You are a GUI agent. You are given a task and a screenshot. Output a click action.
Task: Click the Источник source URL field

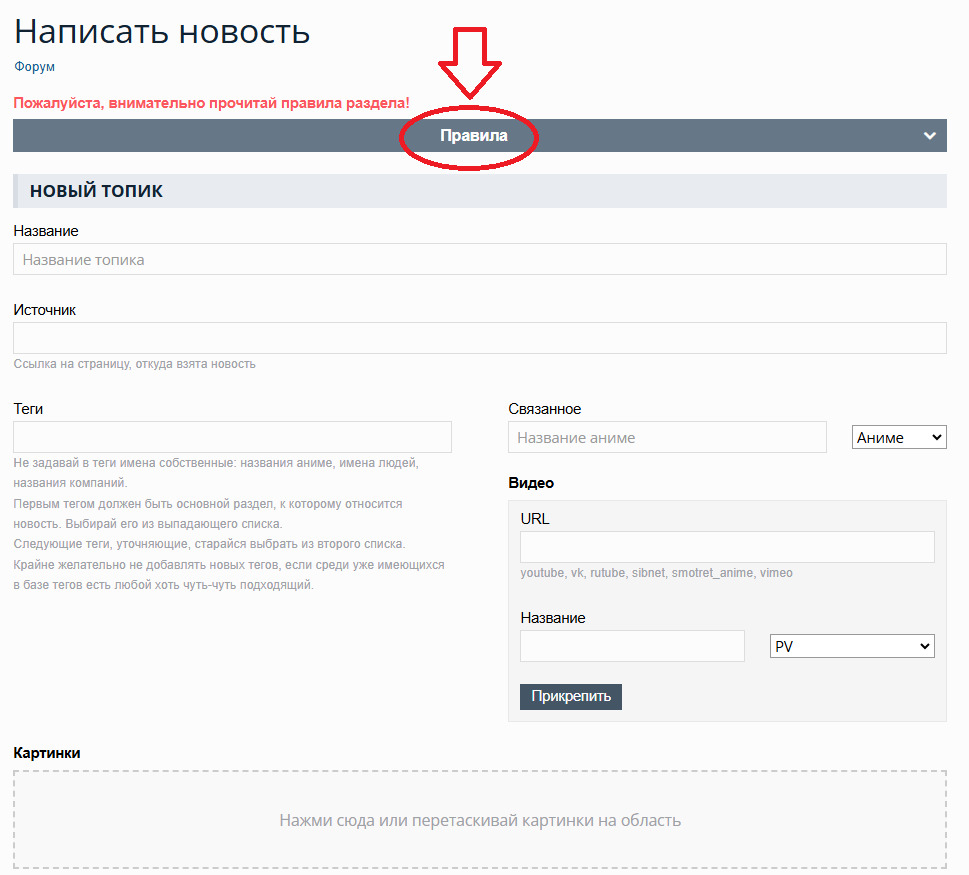[479, 338]
